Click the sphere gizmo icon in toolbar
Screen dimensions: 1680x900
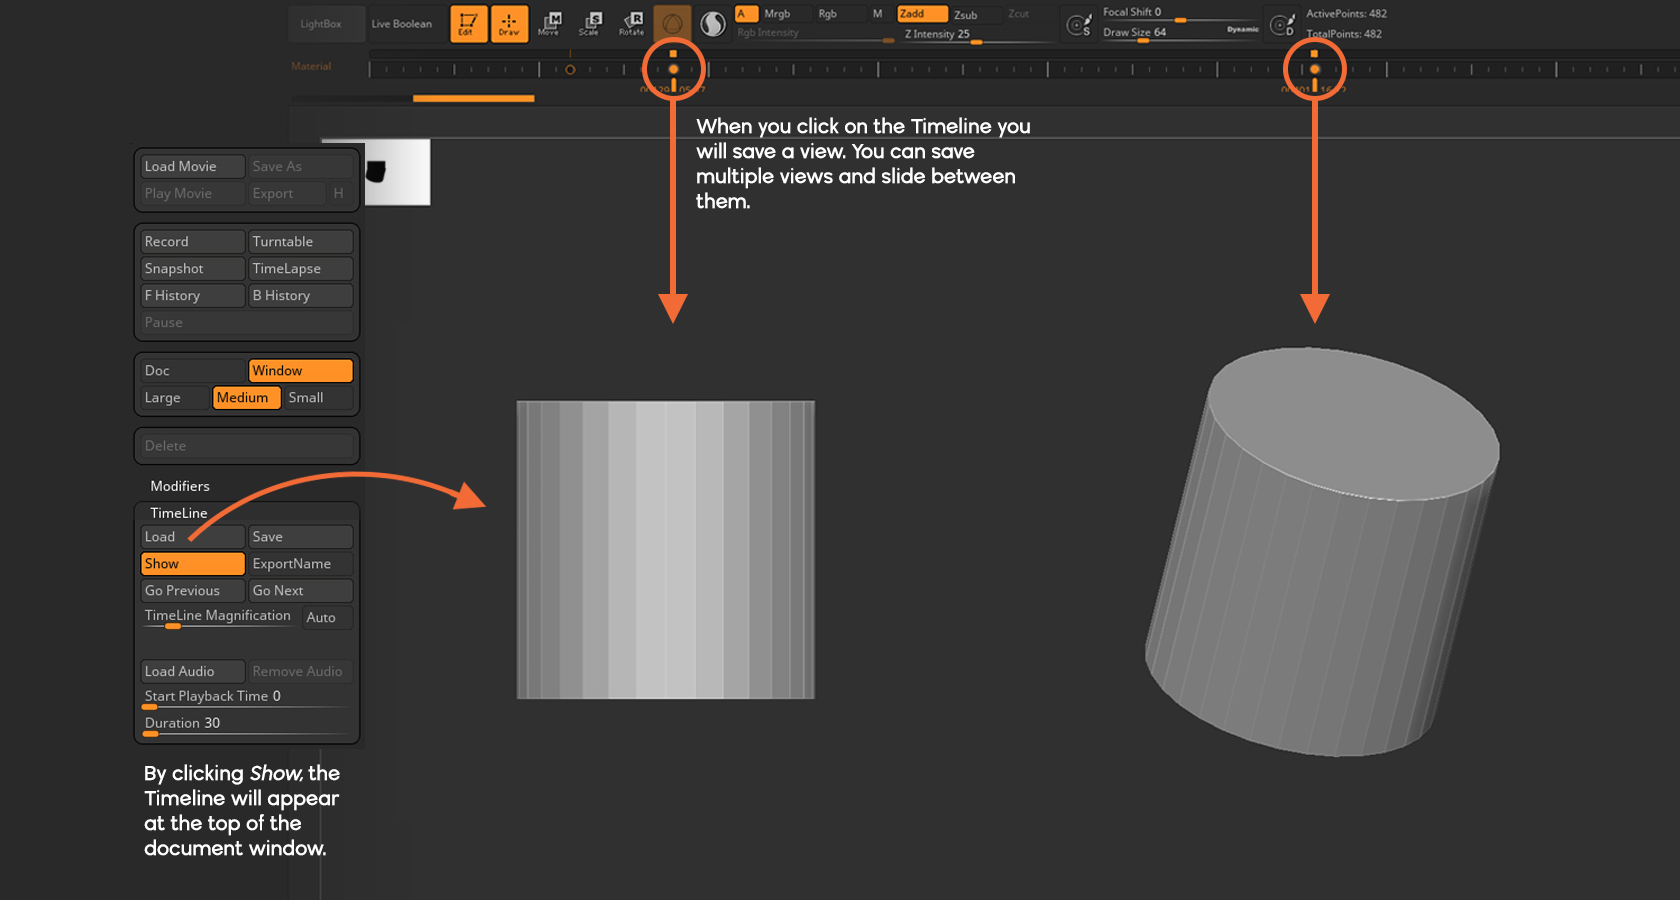672,23
